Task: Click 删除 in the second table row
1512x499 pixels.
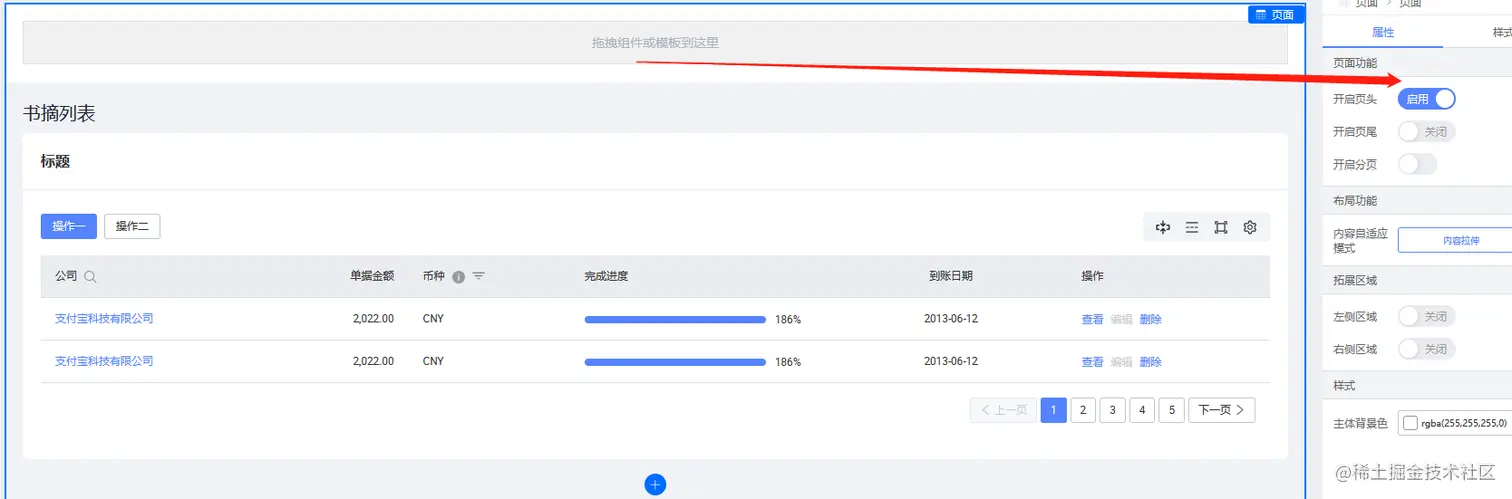Action: [1150, 362]
